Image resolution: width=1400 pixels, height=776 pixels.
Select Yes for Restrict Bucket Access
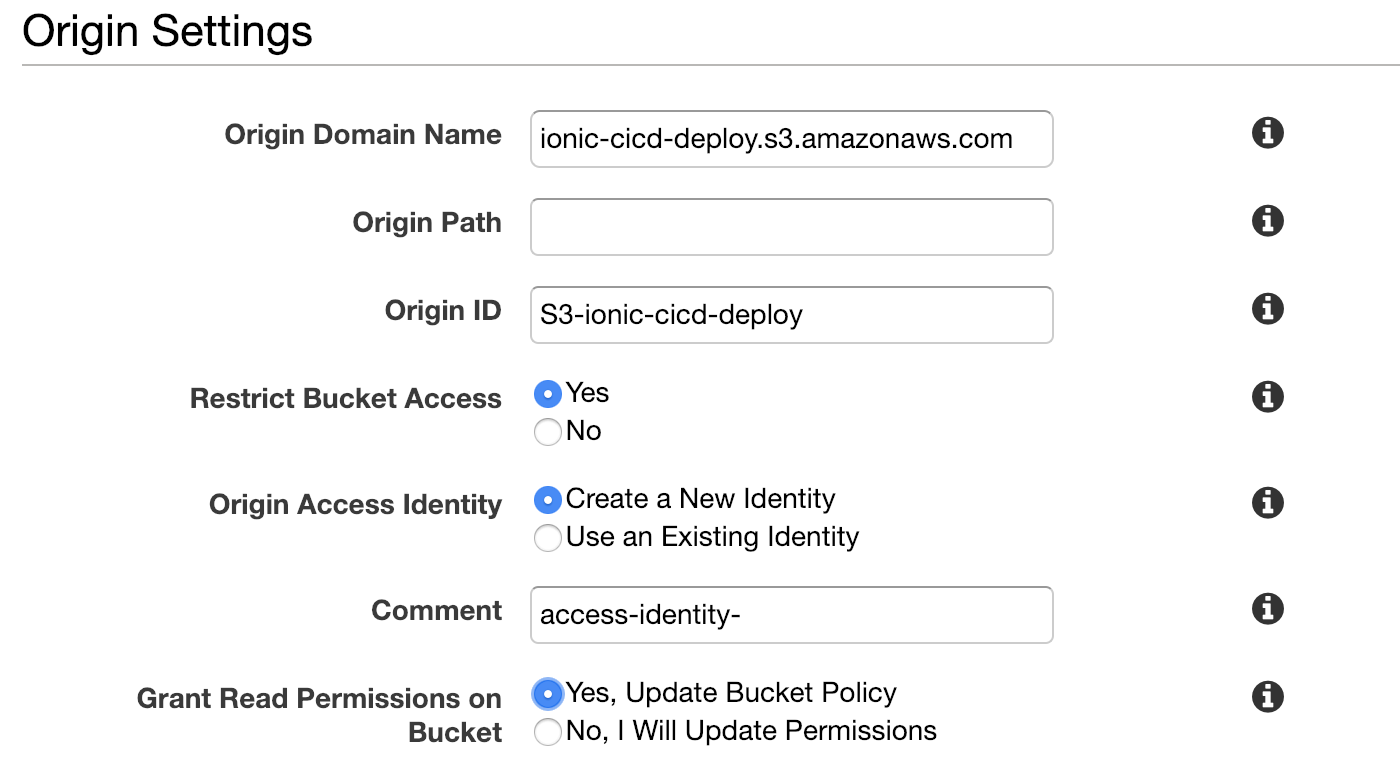pyautogui.click(x=548, y=394)
